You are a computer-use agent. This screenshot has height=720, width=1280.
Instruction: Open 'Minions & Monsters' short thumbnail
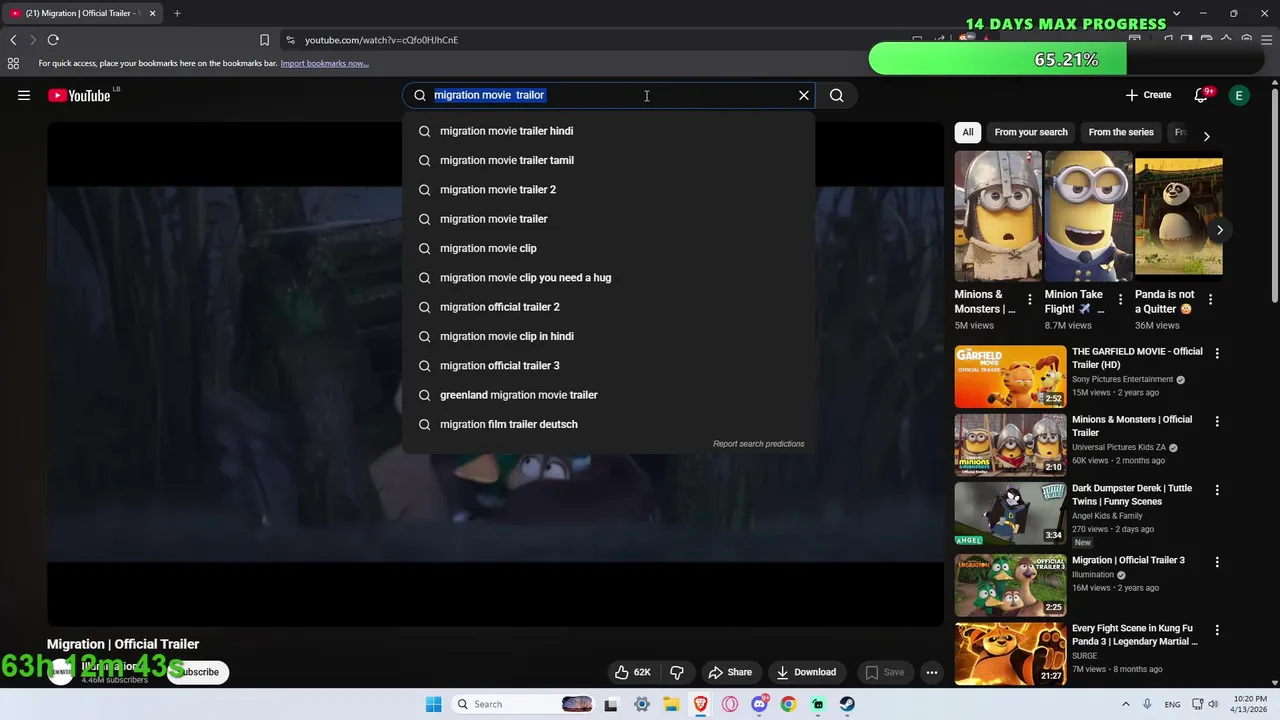point(998,216)
